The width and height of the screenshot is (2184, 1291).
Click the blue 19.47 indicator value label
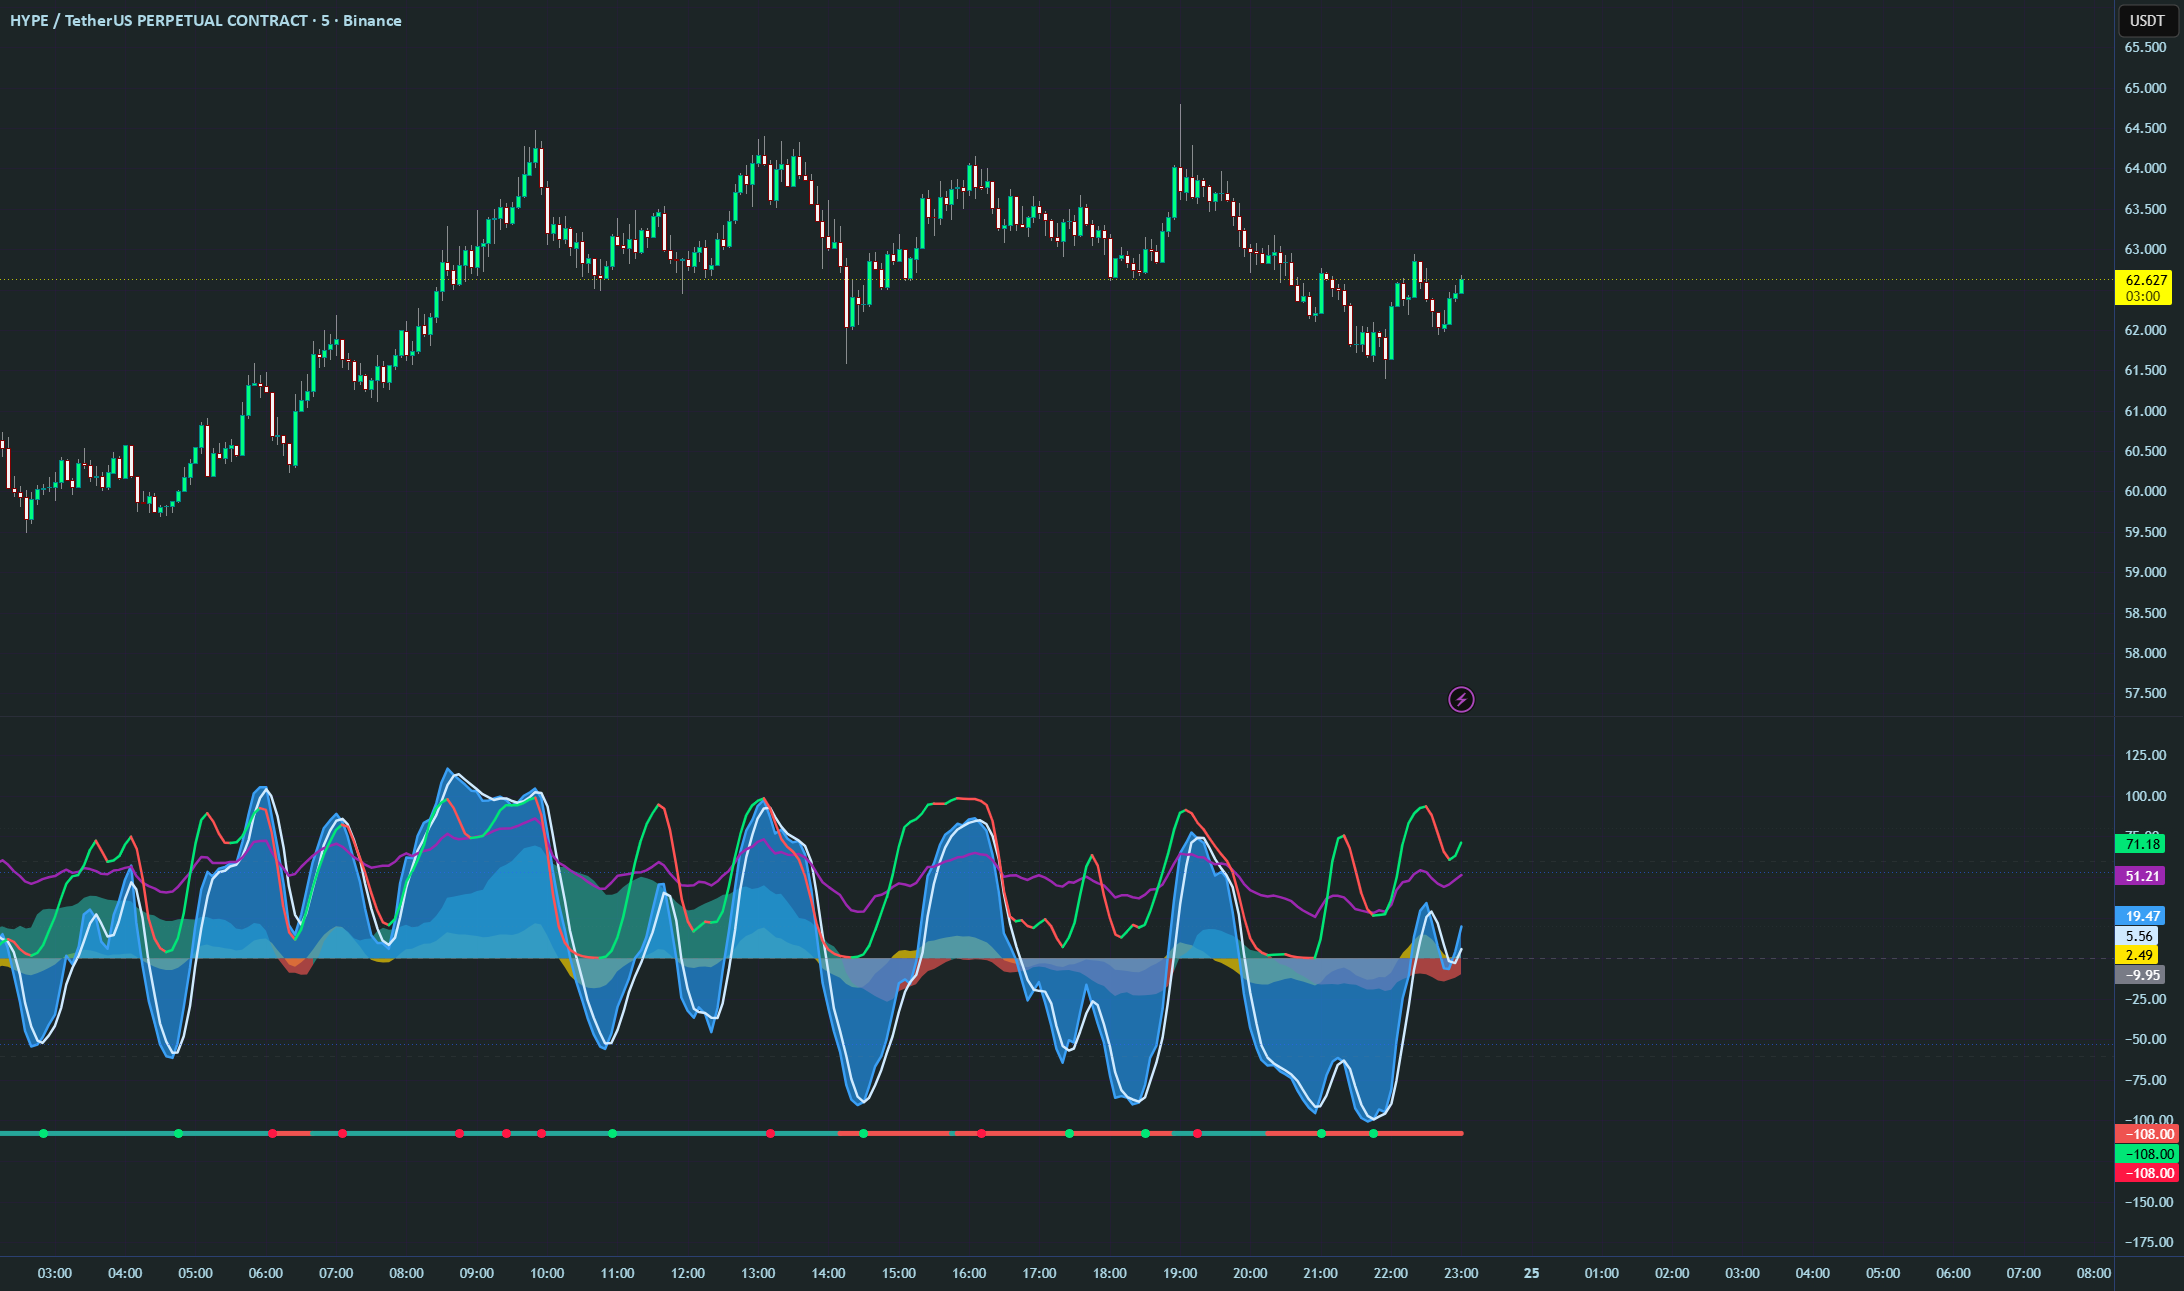click(x=2142, y=916)
